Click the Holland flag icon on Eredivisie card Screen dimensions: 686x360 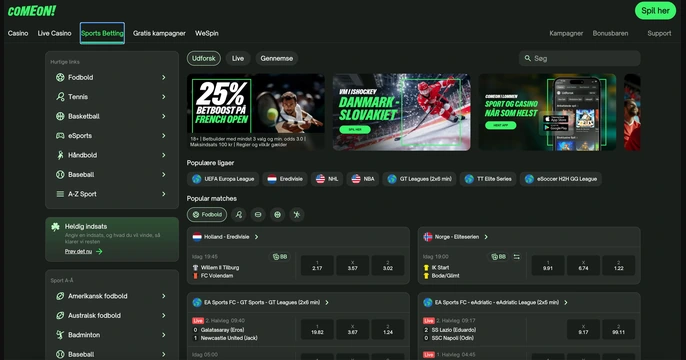[197, 237]
